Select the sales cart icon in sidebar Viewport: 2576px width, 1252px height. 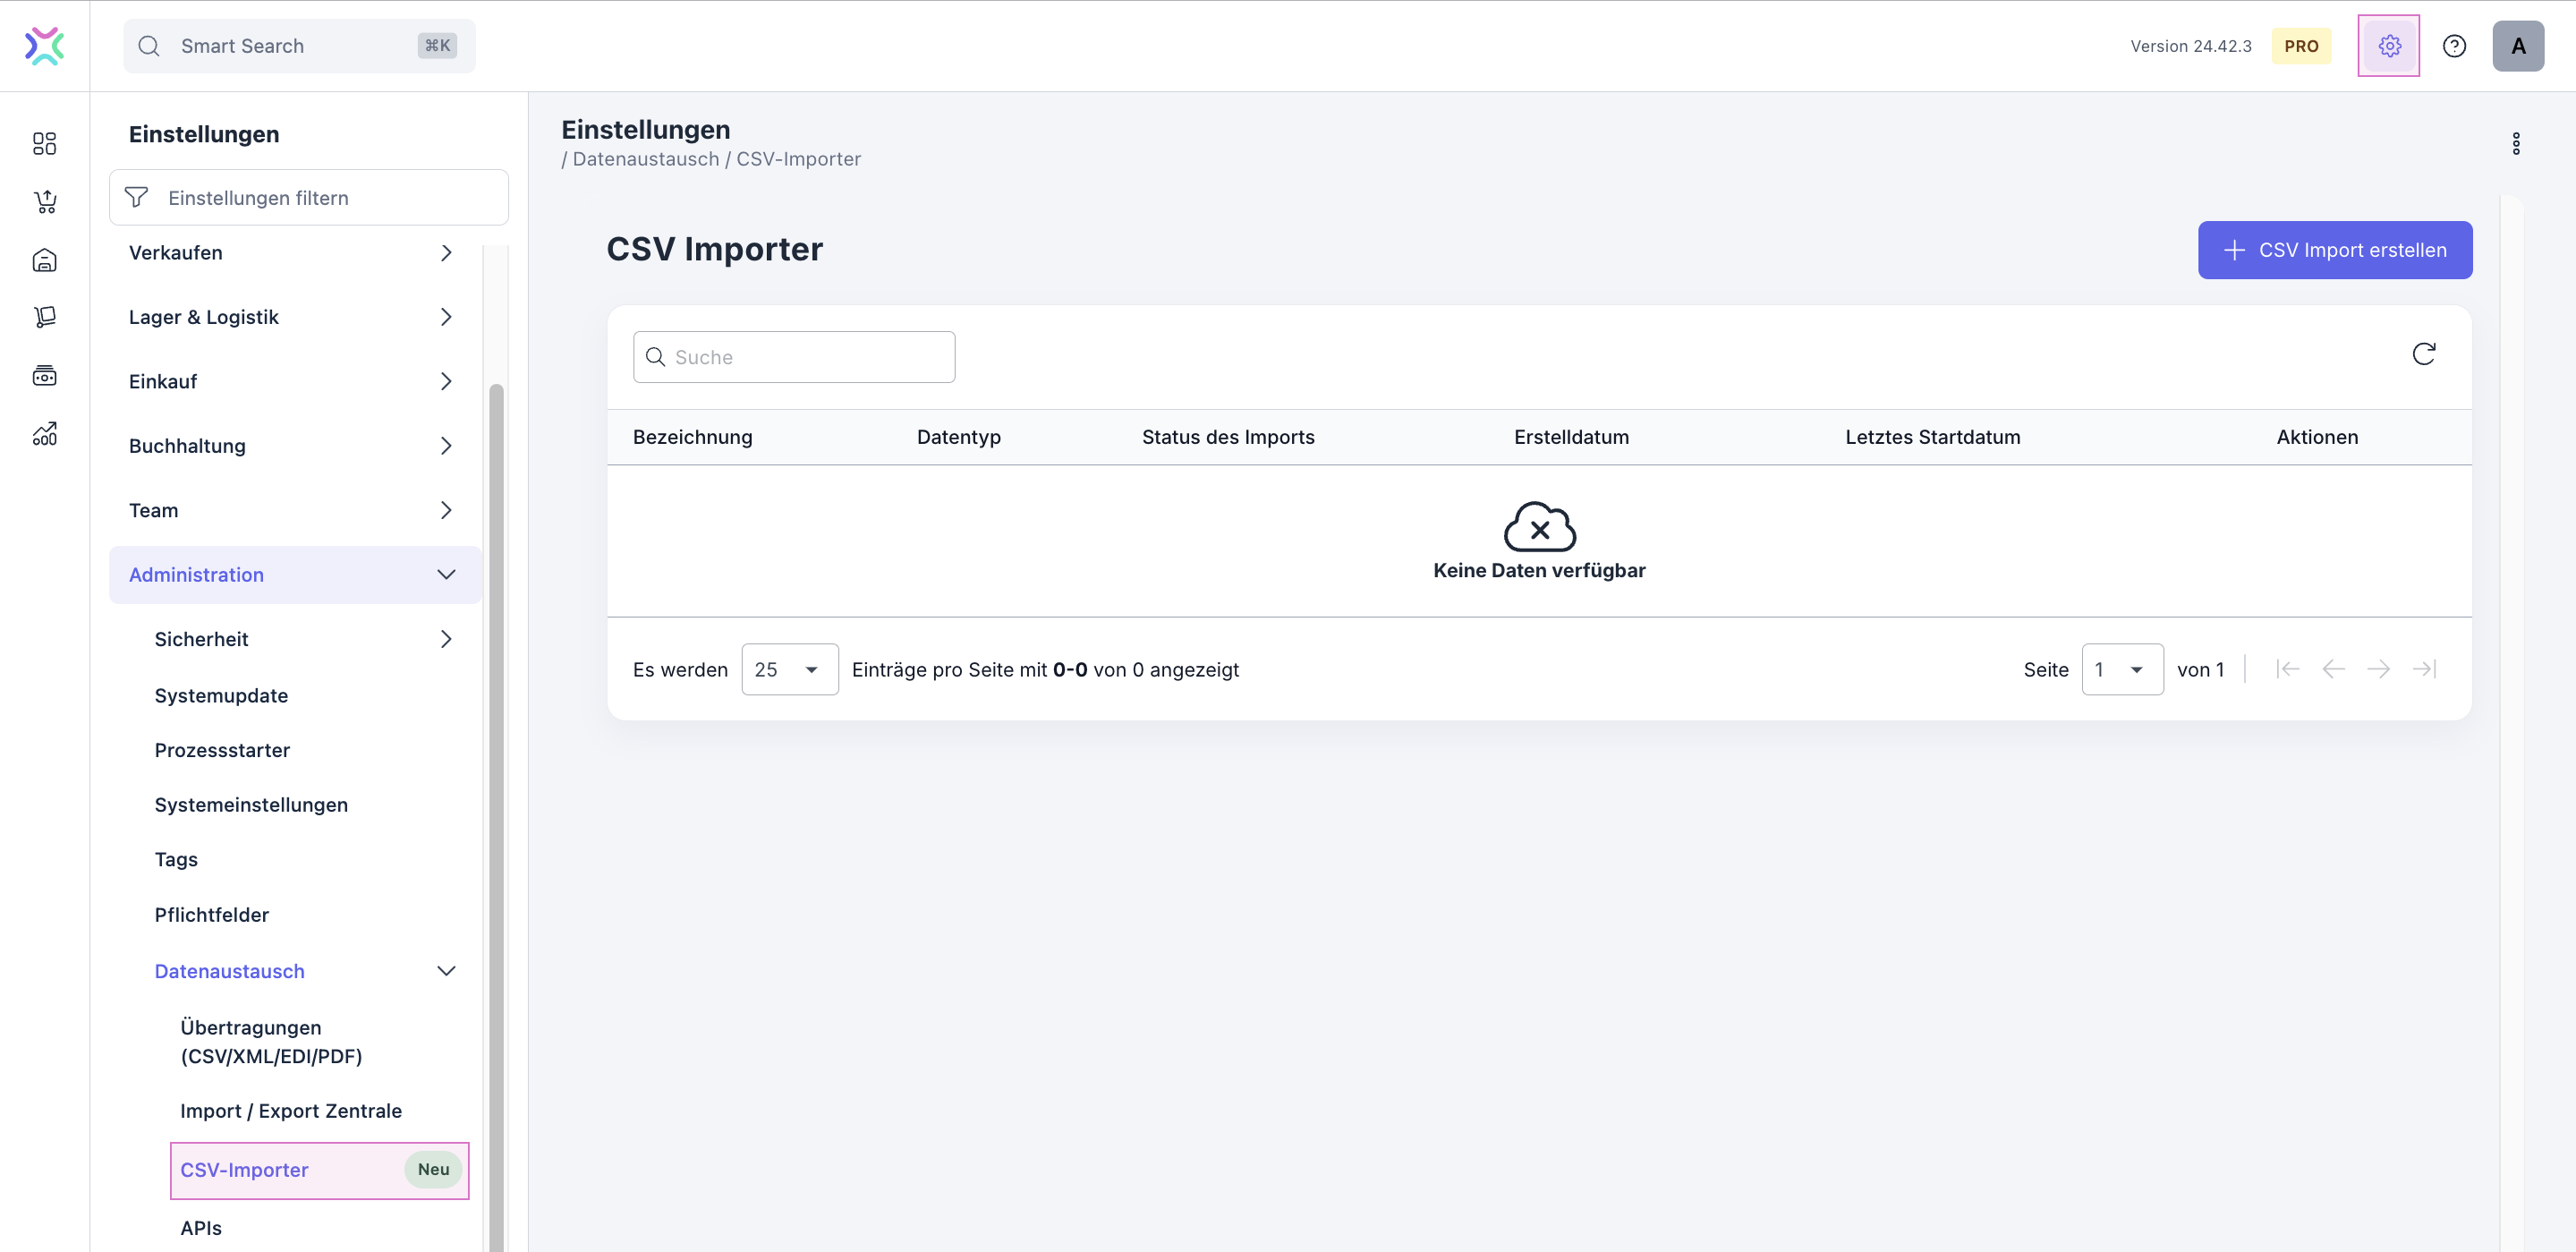click(44, 201)
